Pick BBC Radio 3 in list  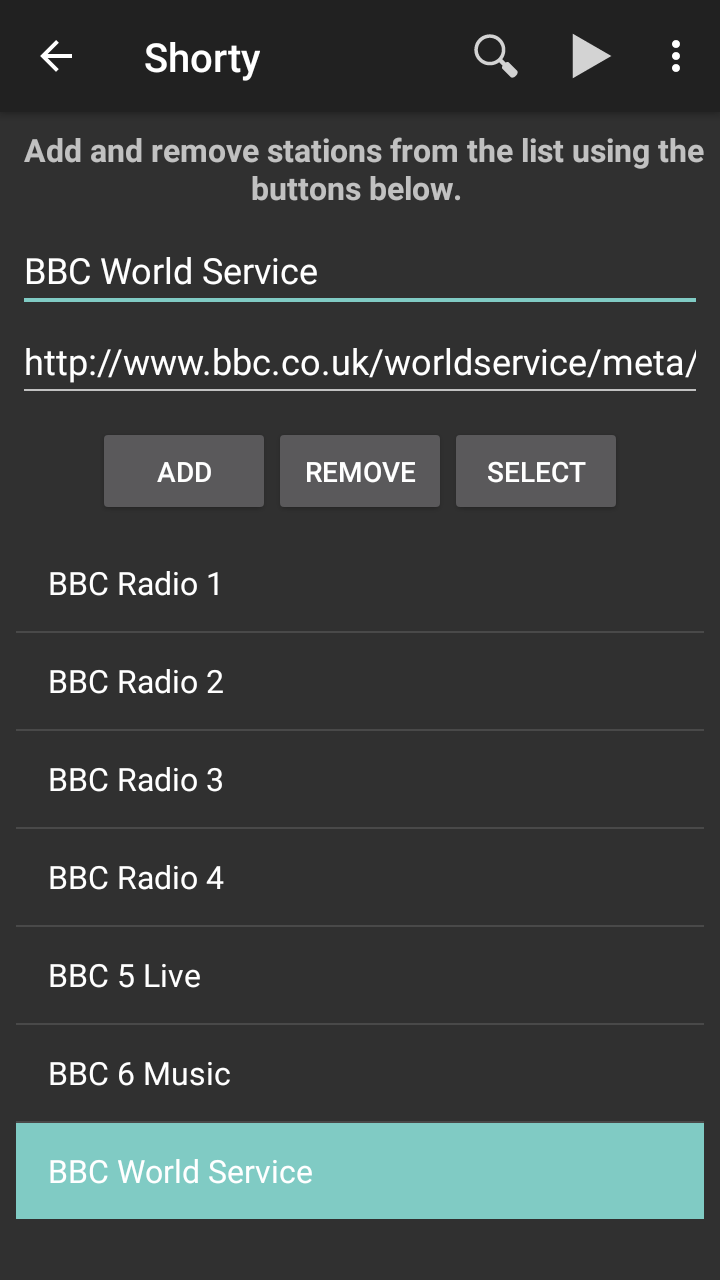(x=360, y=780)
